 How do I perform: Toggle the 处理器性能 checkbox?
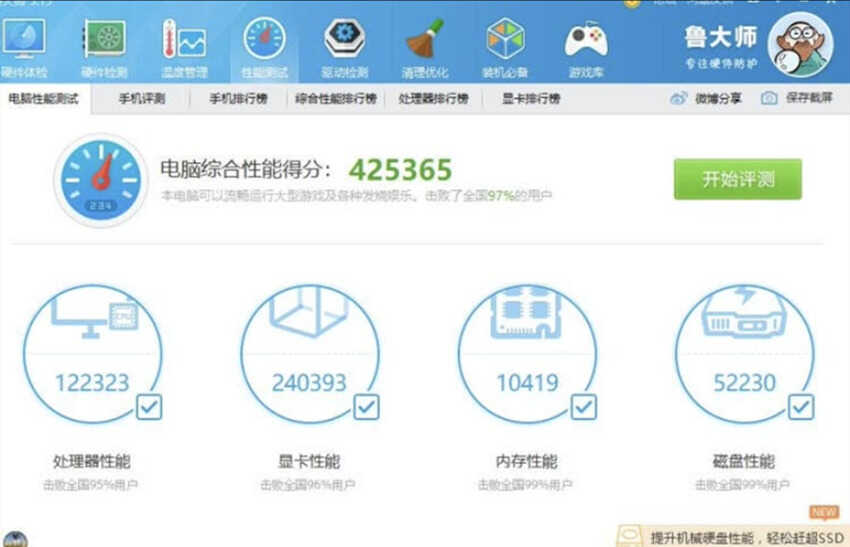[x=149, y=407]
